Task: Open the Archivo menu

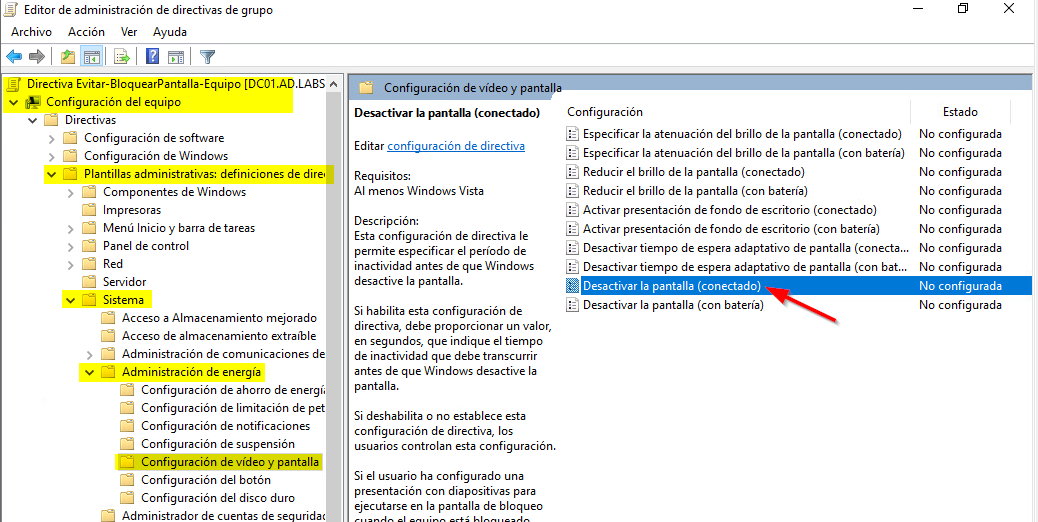Action: click(31, 32)
